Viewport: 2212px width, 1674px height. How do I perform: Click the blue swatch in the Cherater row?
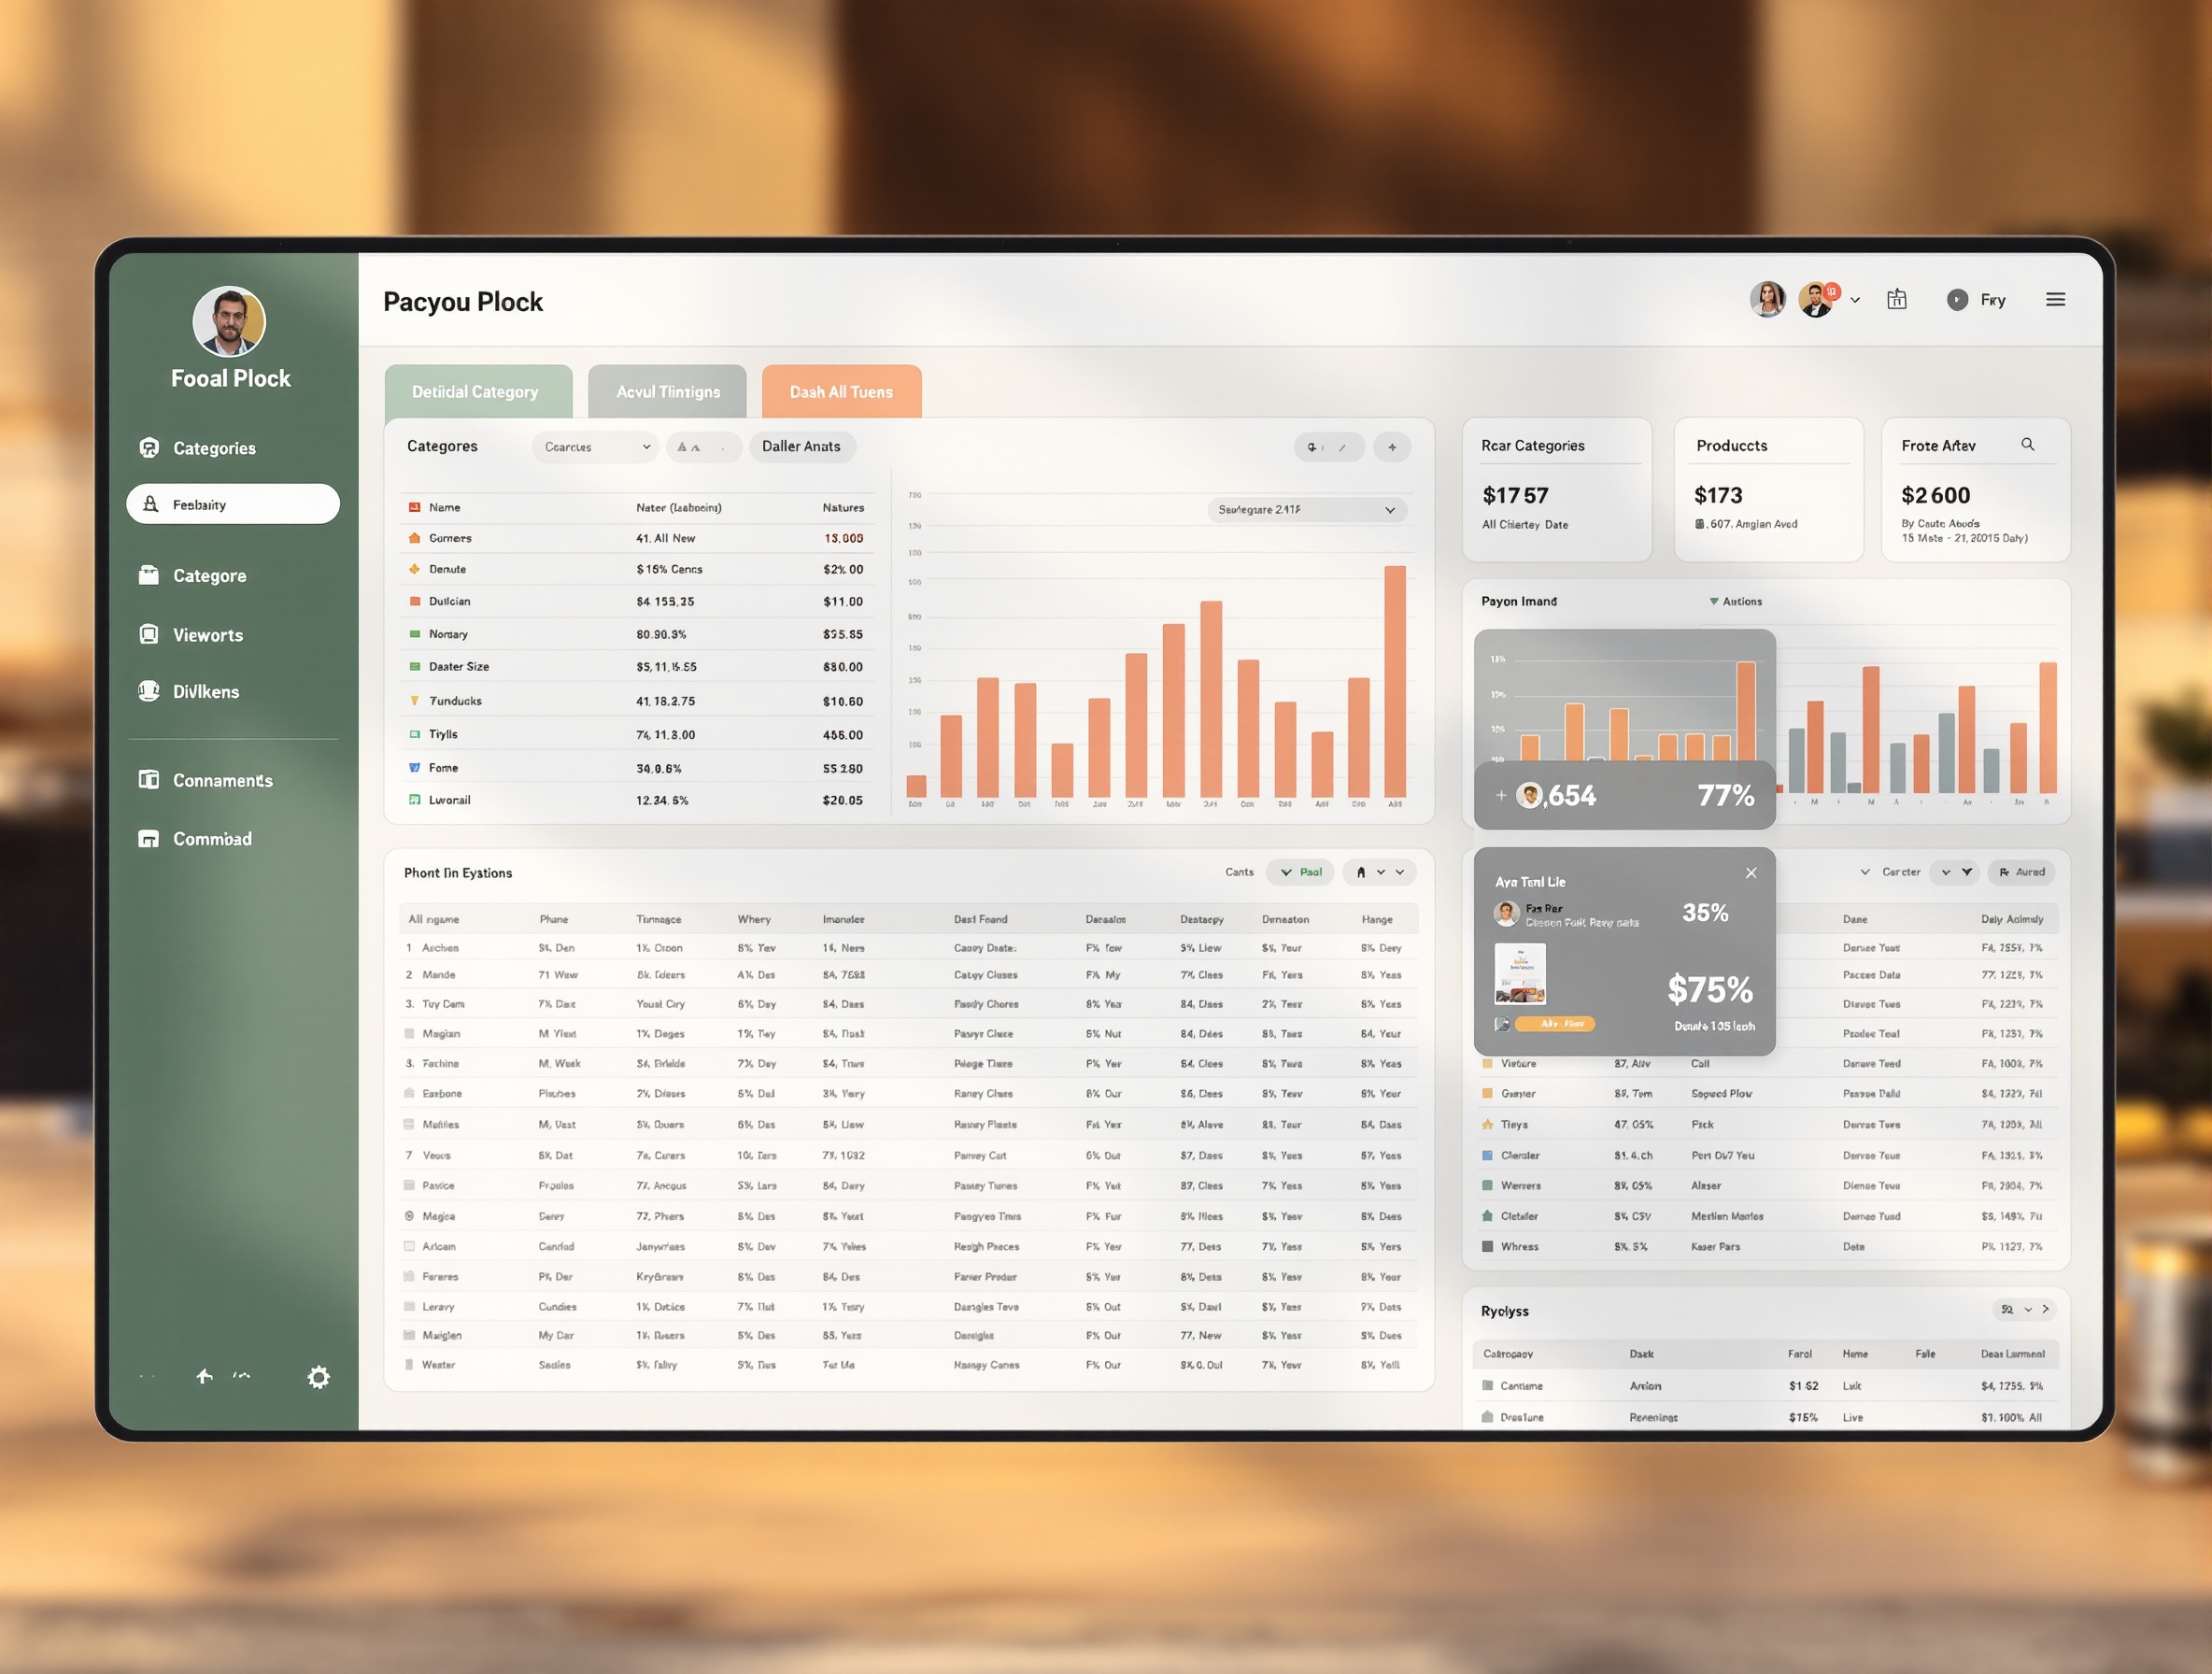[1488, 1155]
